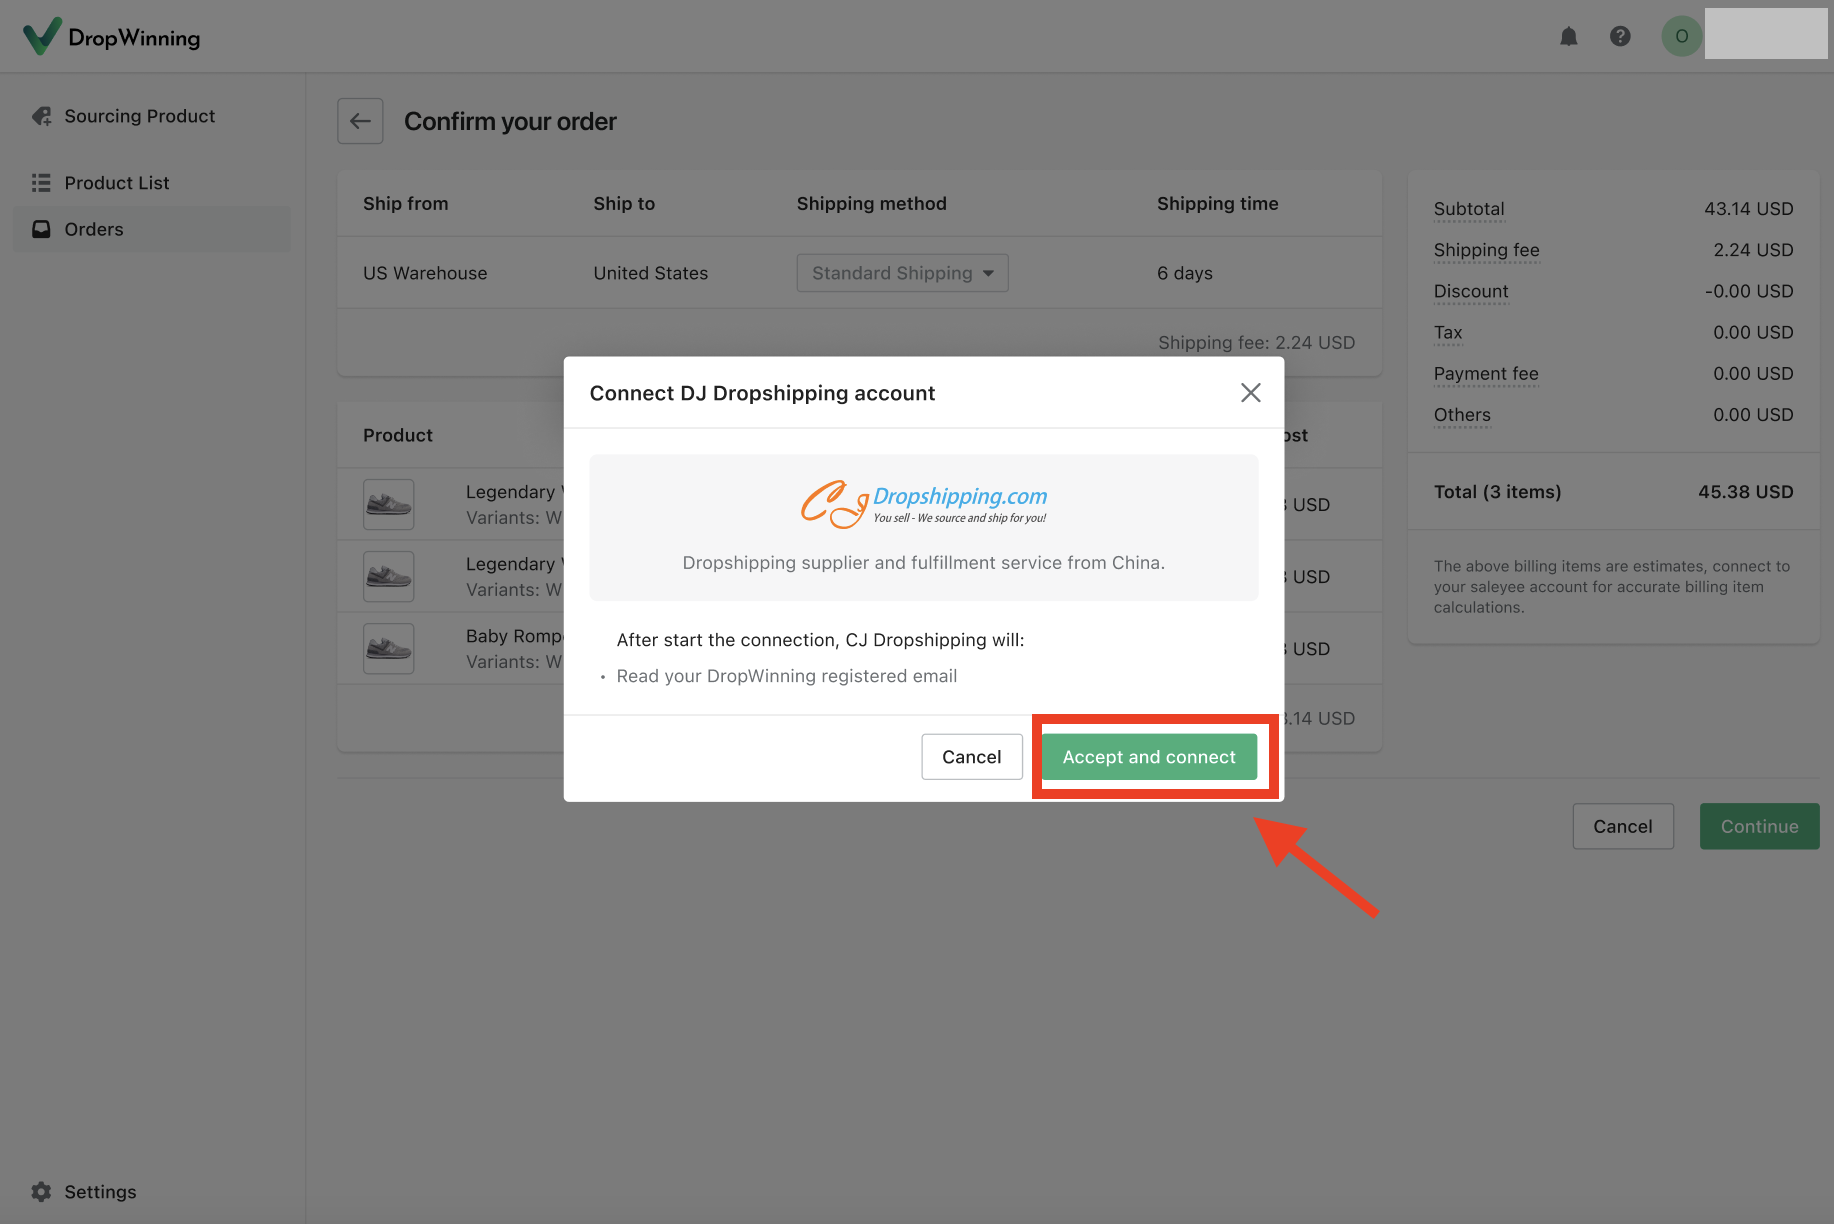Screen dimensions: 1834x1224
Task: Click the Product List icon
Action: (41, 183)
